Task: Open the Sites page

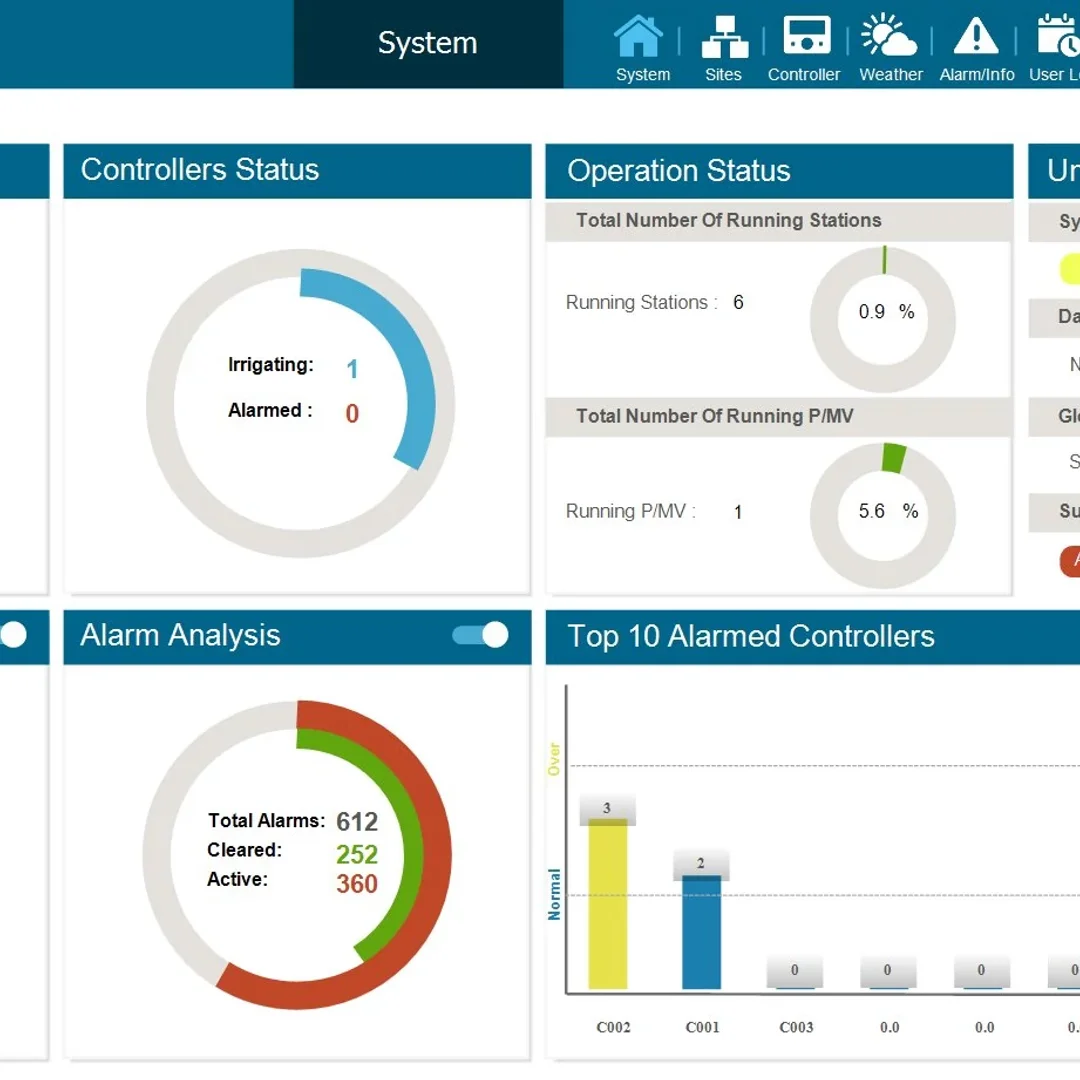Action: 724,44
